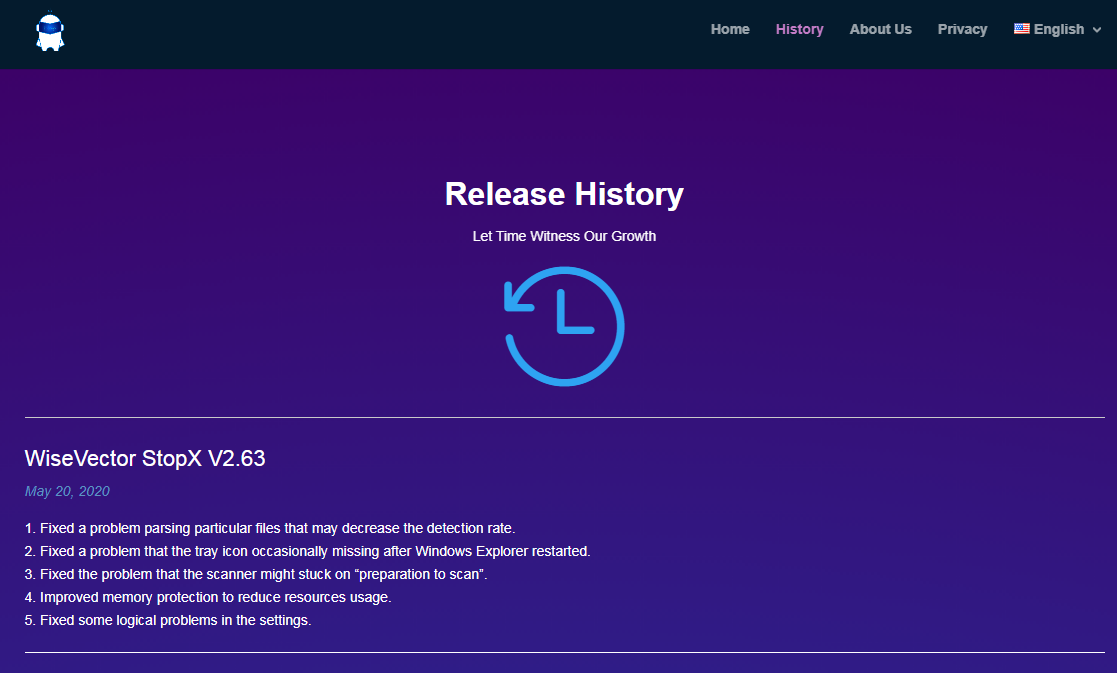Click the Release History heading

[564, 194]
